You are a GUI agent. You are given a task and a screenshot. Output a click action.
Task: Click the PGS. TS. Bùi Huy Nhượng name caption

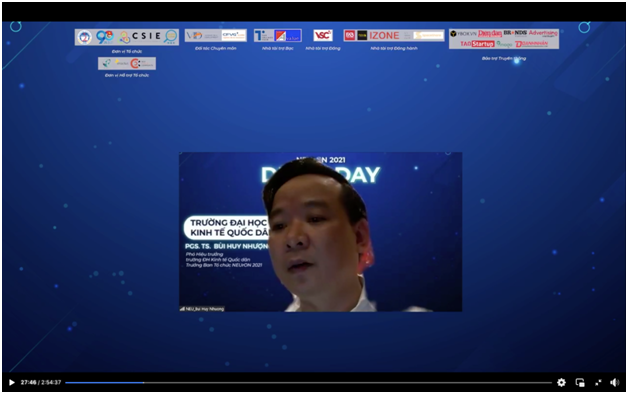(227, 246)
